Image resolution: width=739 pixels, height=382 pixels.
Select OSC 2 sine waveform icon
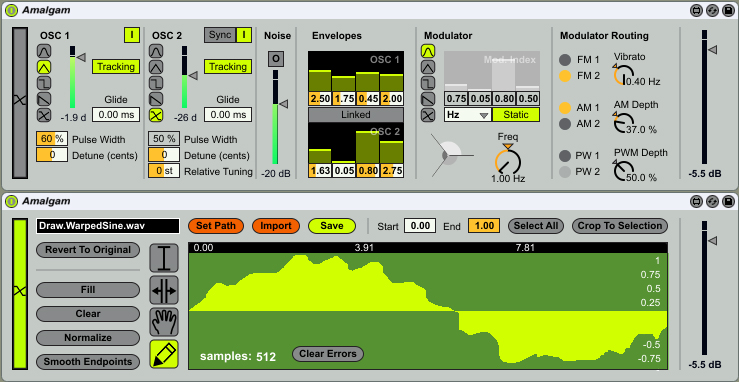(x=156, y=51)
